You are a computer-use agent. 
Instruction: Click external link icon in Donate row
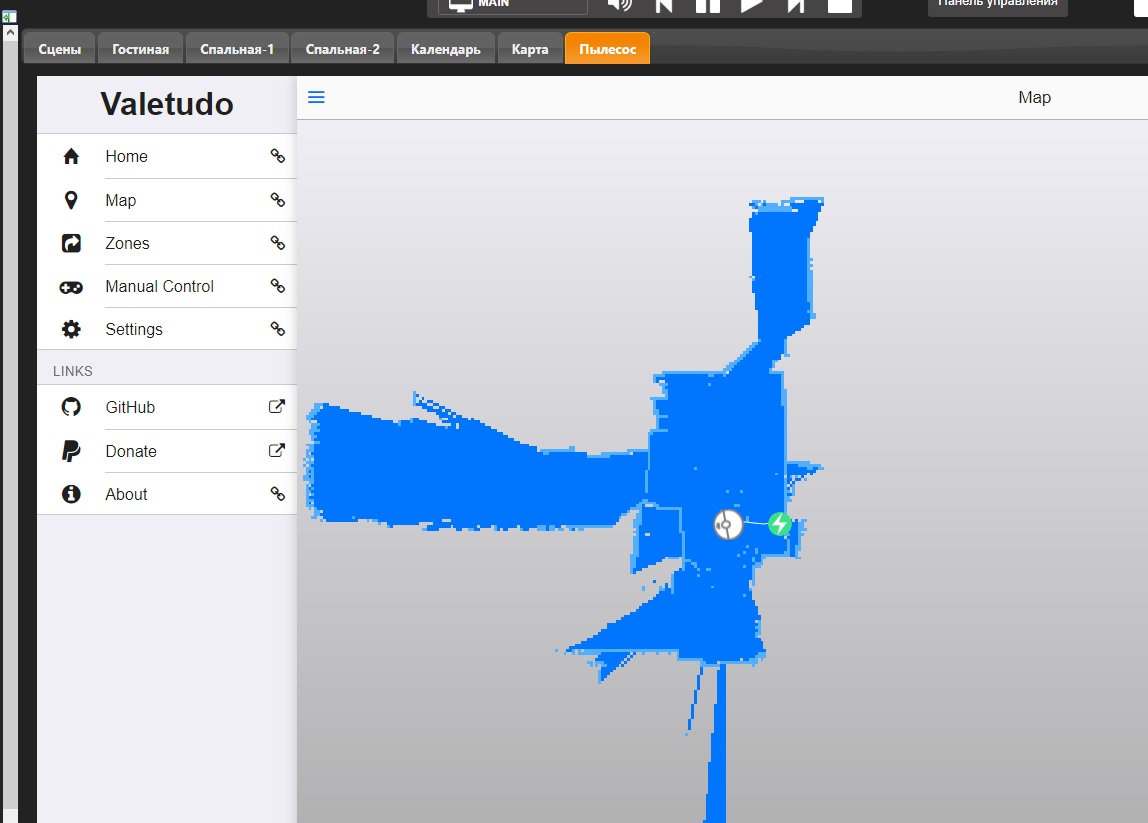[x=277, y=450]
